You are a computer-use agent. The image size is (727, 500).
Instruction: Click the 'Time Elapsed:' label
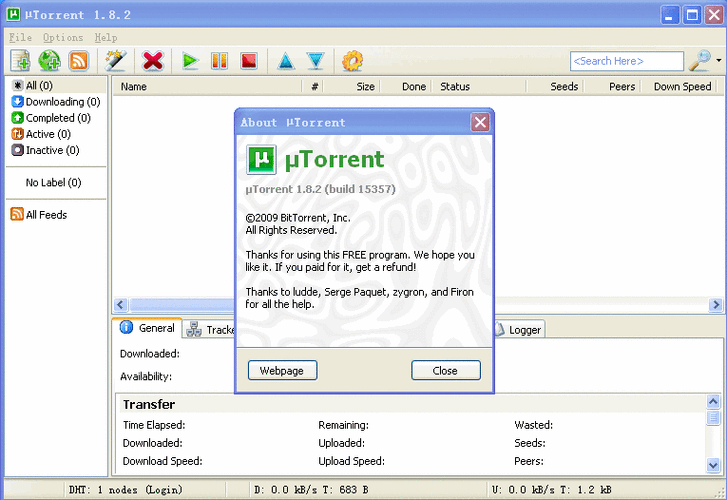[x=154, y=425]
